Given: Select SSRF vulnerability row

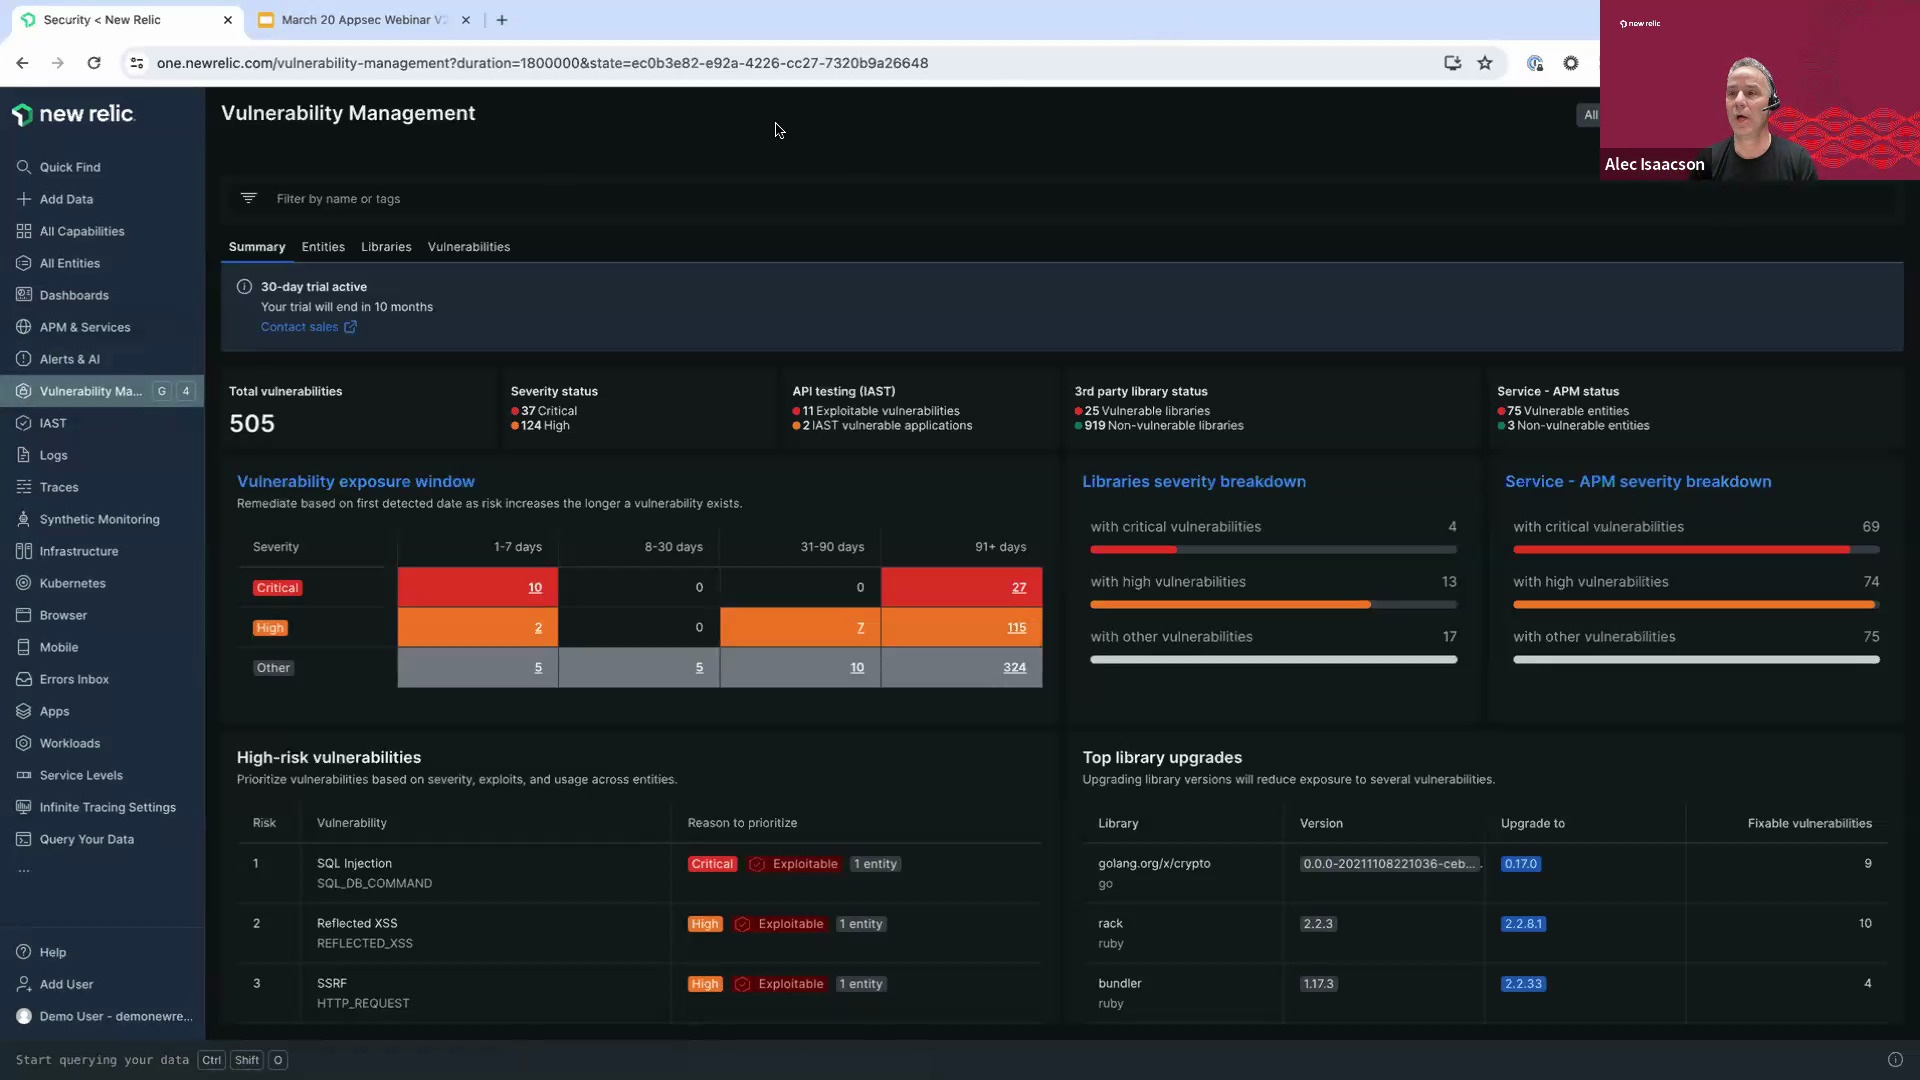Looking at the screenshot, I should coord(640,993).
